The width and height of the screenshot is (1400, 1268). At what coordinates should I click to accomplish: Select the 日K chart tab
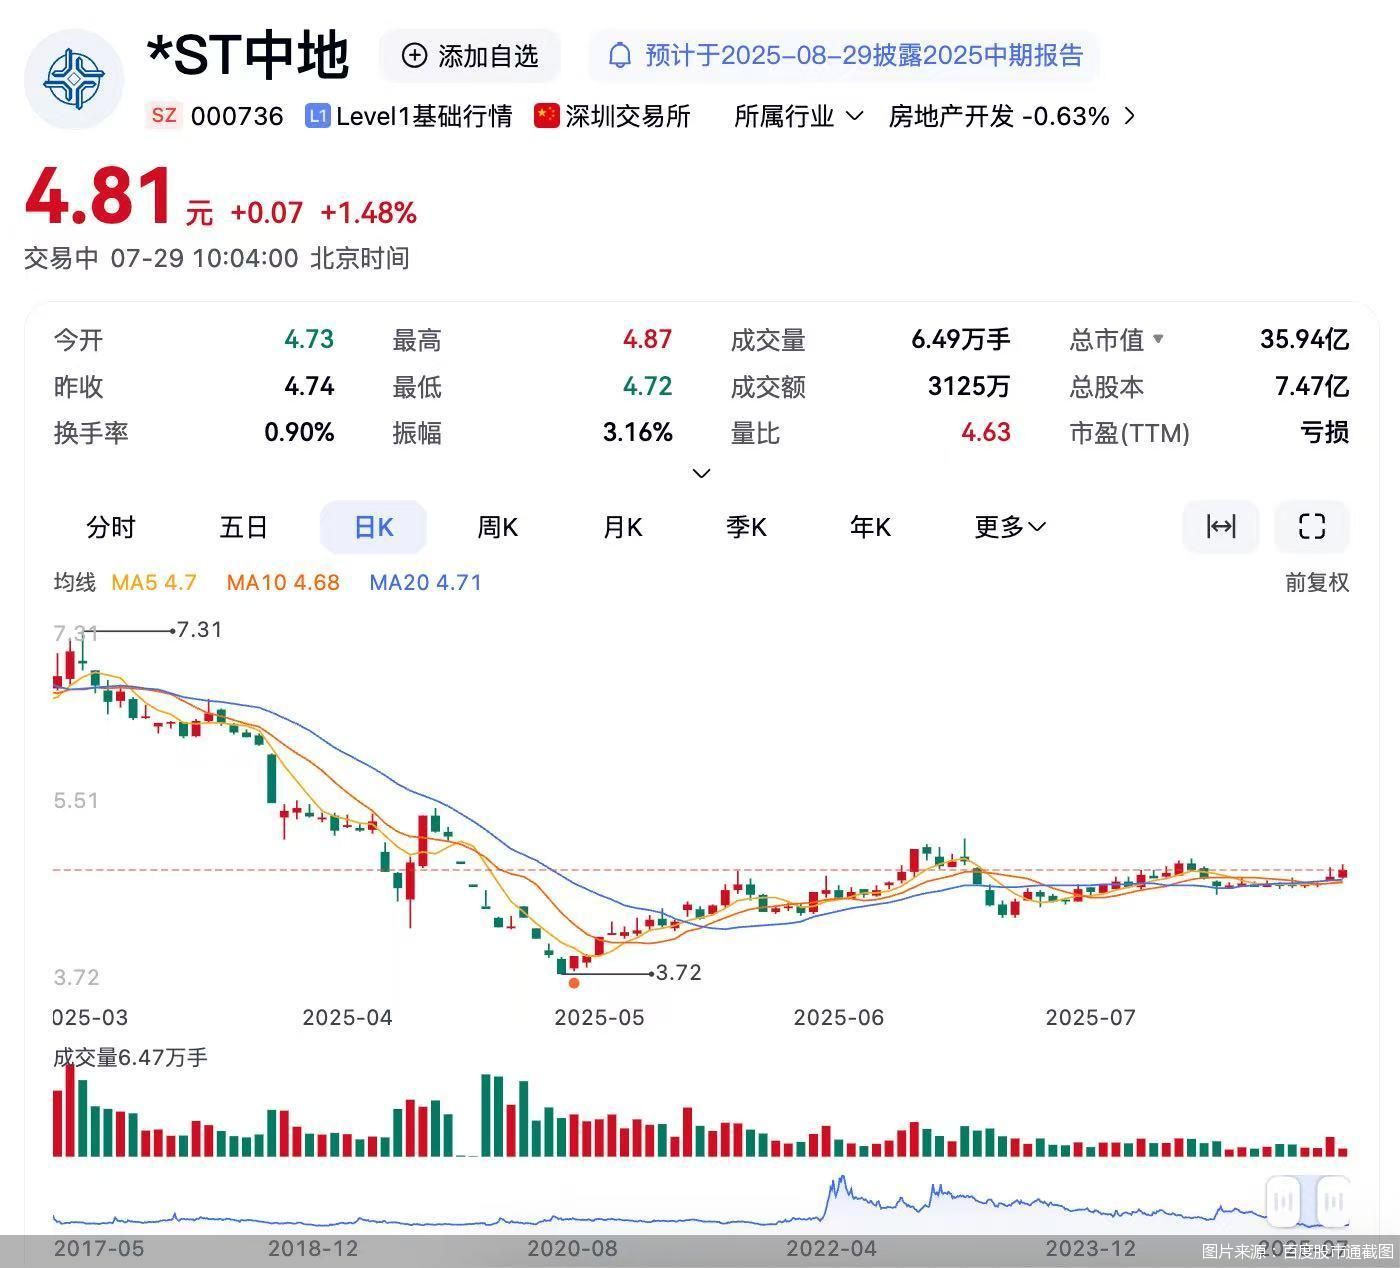[373, 526]
